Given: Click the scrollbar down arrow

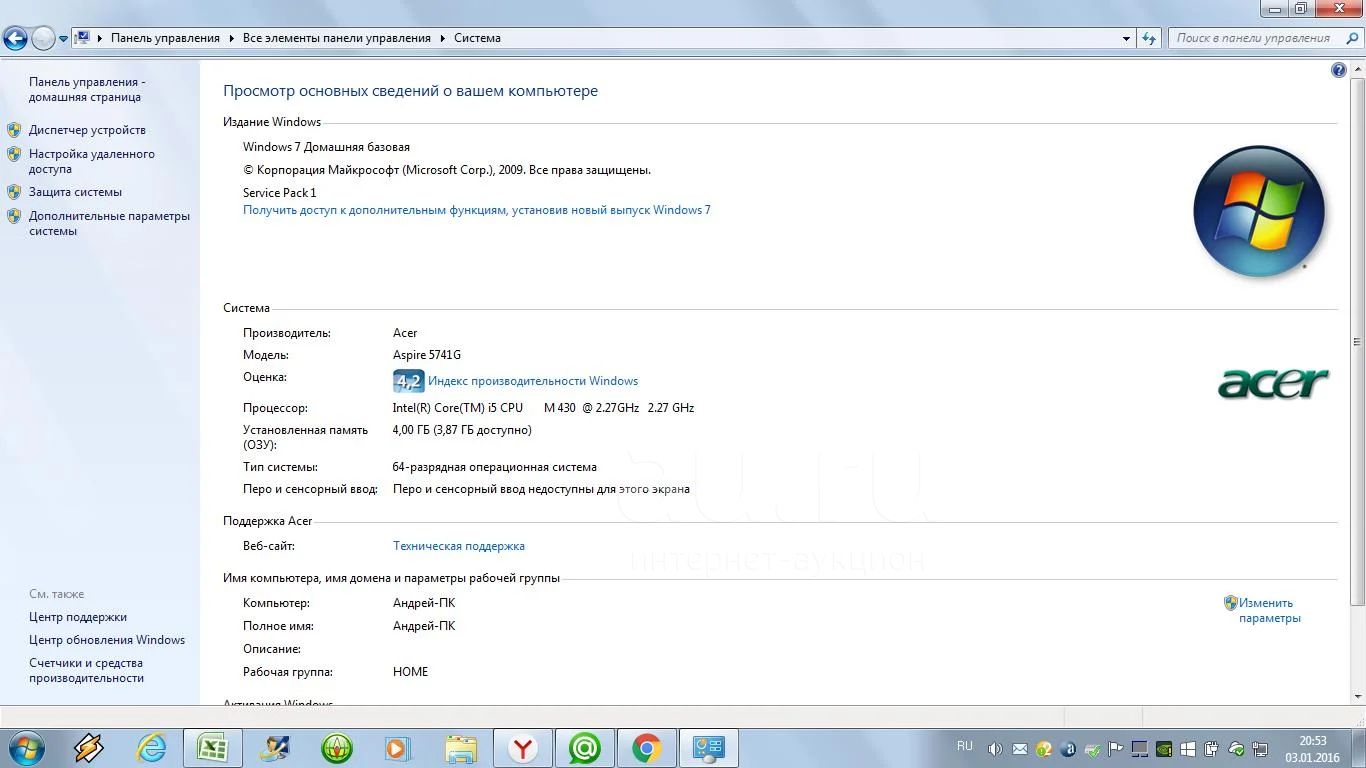Looking at the screenshot, I should [x=1357, y=697].
